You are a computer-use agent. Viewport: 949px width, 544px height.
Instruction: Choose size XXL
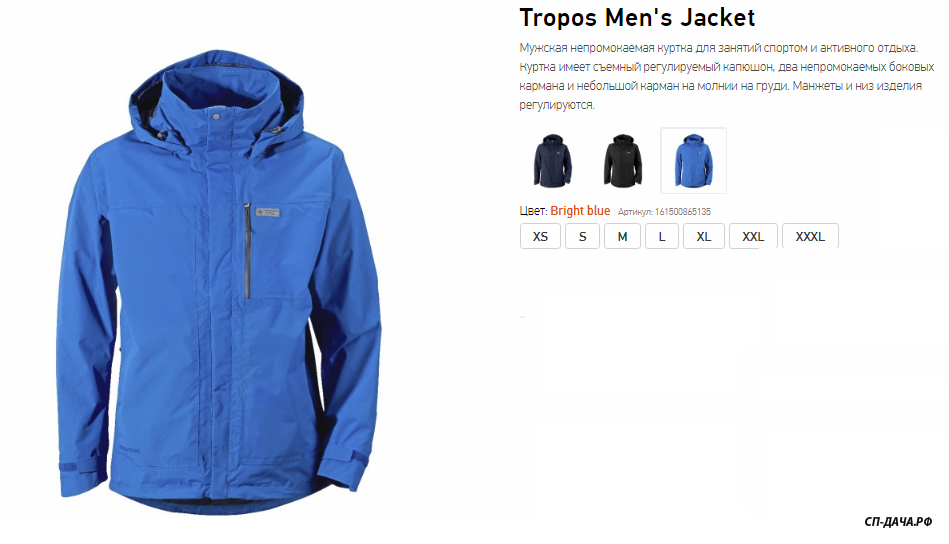point(753,237)
